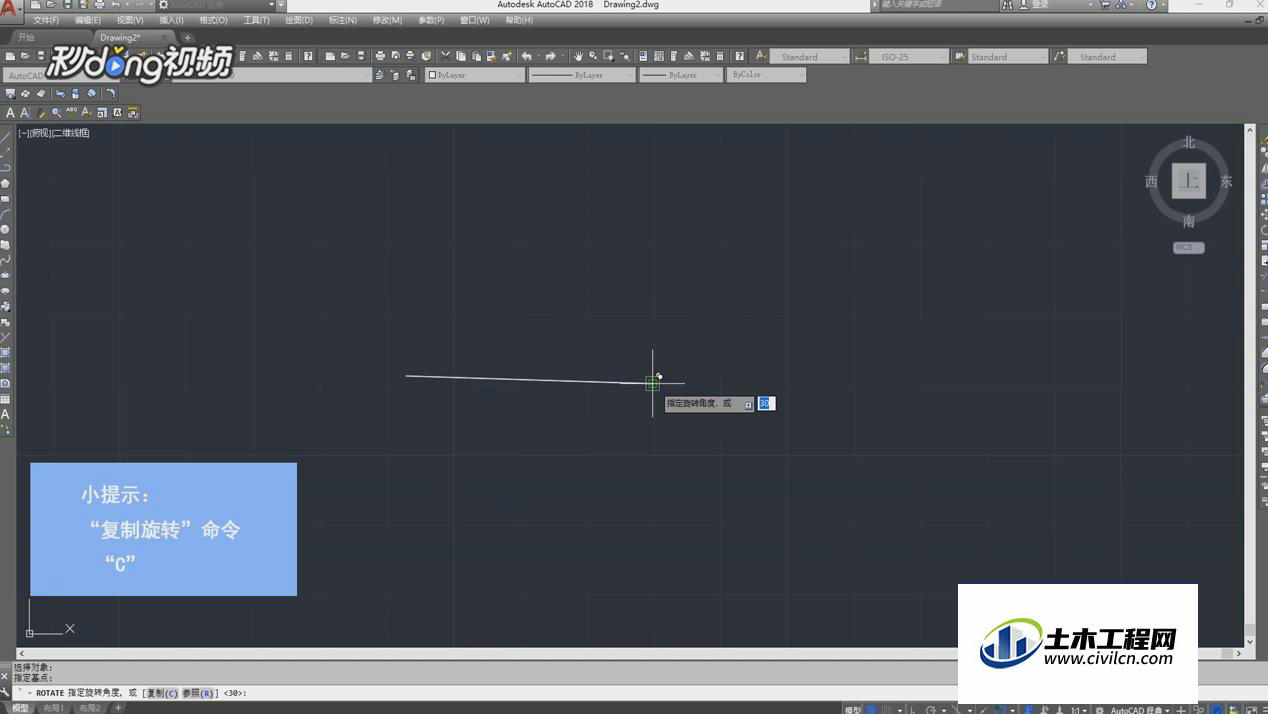Open the ByColor plot style dropdown

tap(767, 75)
